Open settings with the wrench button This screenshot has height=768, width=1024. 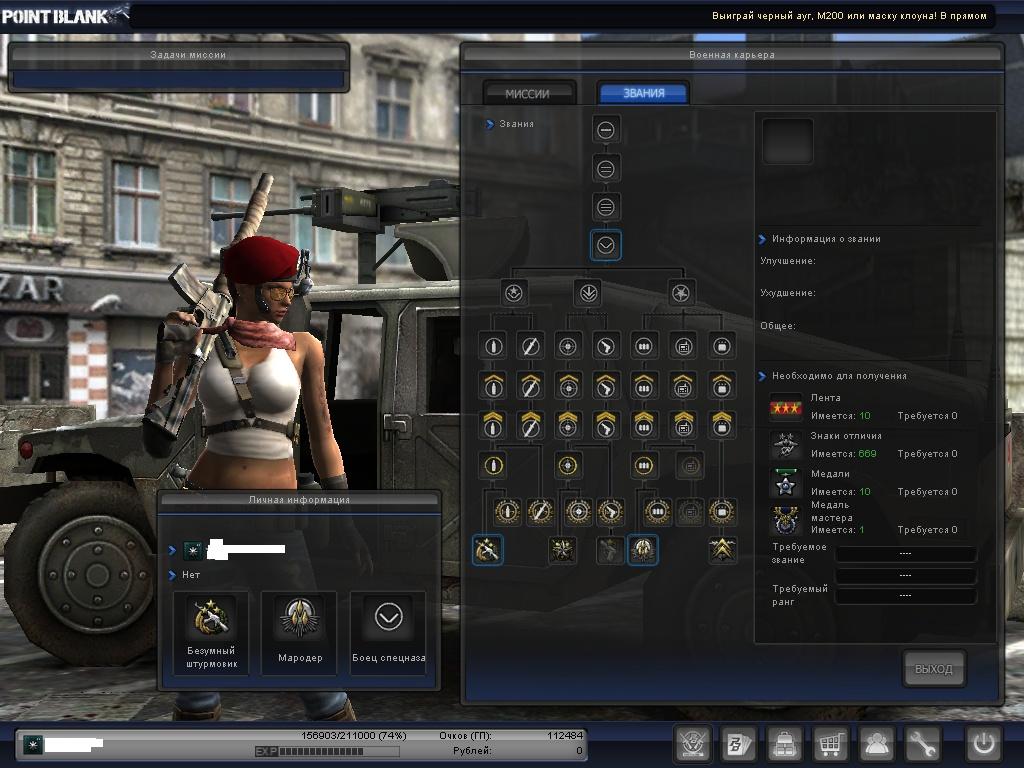922,743
